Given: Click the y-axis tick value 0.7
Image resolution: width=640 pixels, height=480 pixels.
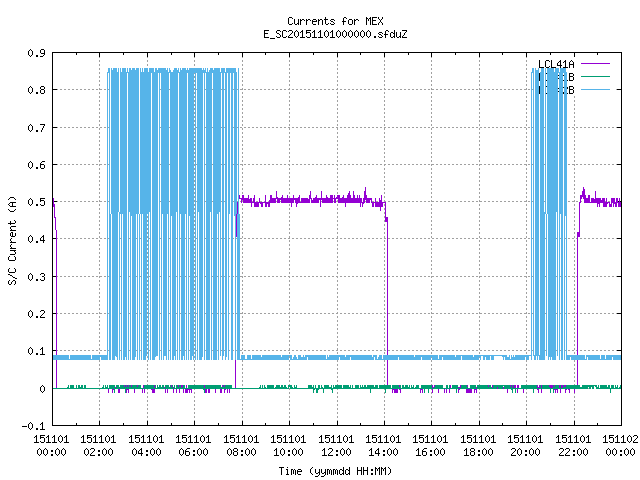Looking at the screenshot, I should coord(36,128).
